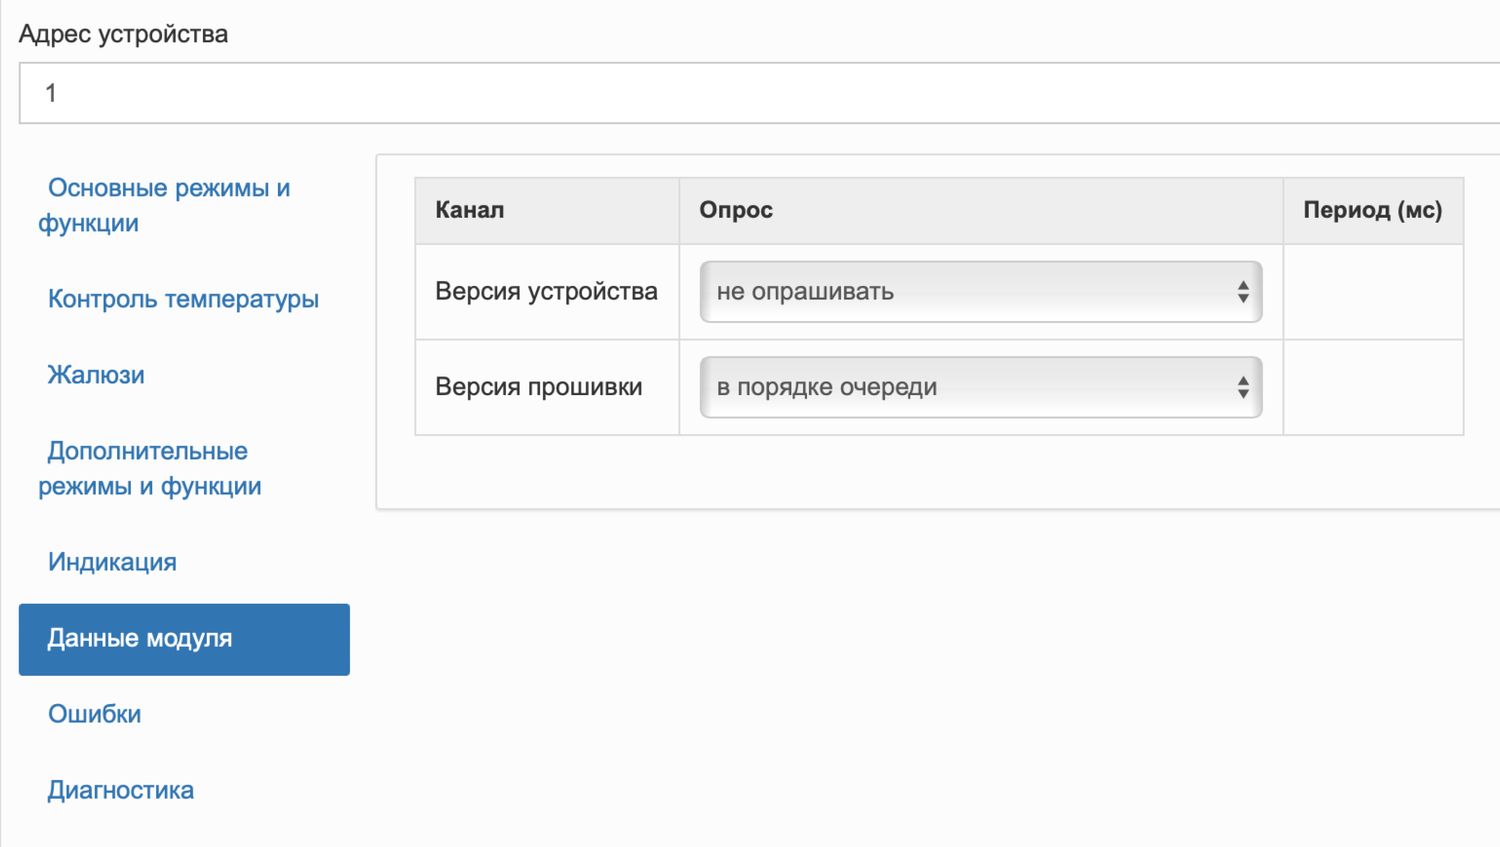Image resolution: width=1500 pixels, height=847 pixels.
Task: Switch to 'Контроль температуры' tab
Action: coord(183,299)
